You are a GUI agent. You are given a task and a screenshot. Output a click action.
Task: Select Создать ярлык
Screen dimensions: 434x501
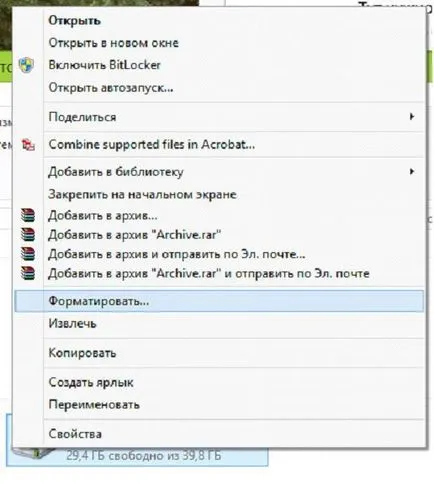coord(219,382)
